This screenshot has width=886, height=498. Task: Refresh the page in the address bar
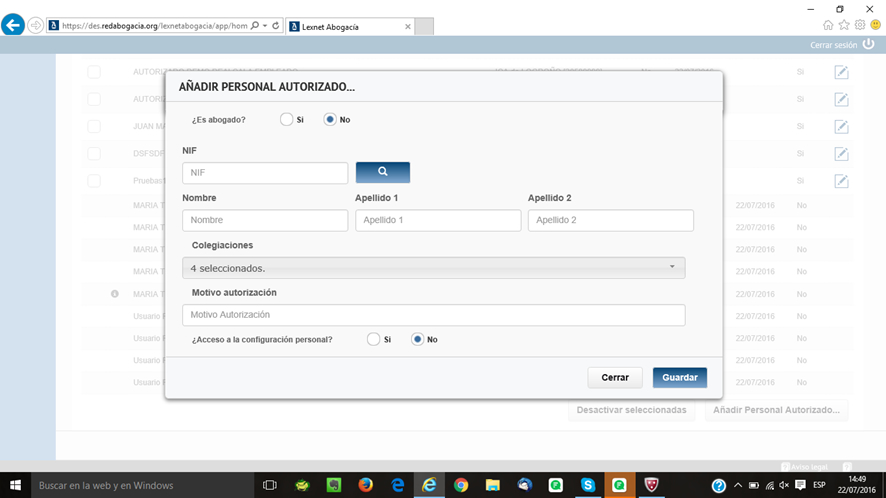(x=276, y=26)
